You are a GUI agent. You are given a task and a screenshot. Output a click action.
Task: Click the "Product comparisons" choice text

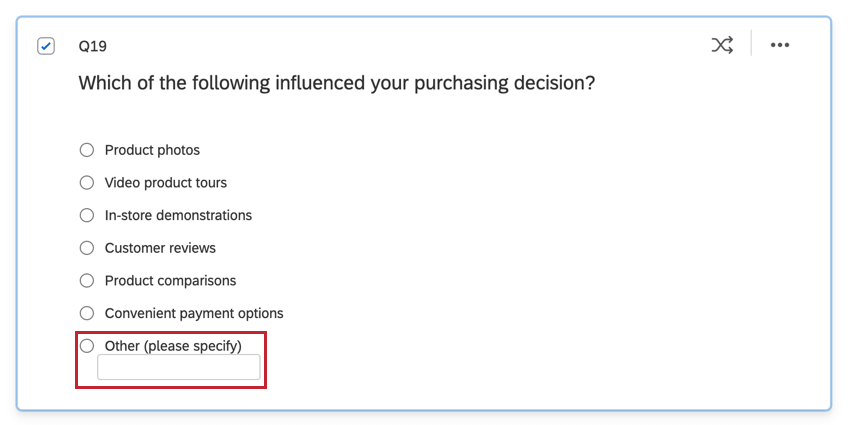pos(170,281)
